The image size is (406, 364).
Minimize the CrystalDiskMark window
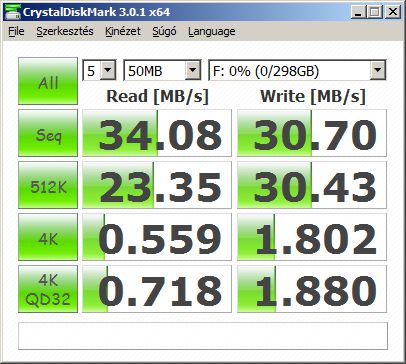click(x=359, y=12)
